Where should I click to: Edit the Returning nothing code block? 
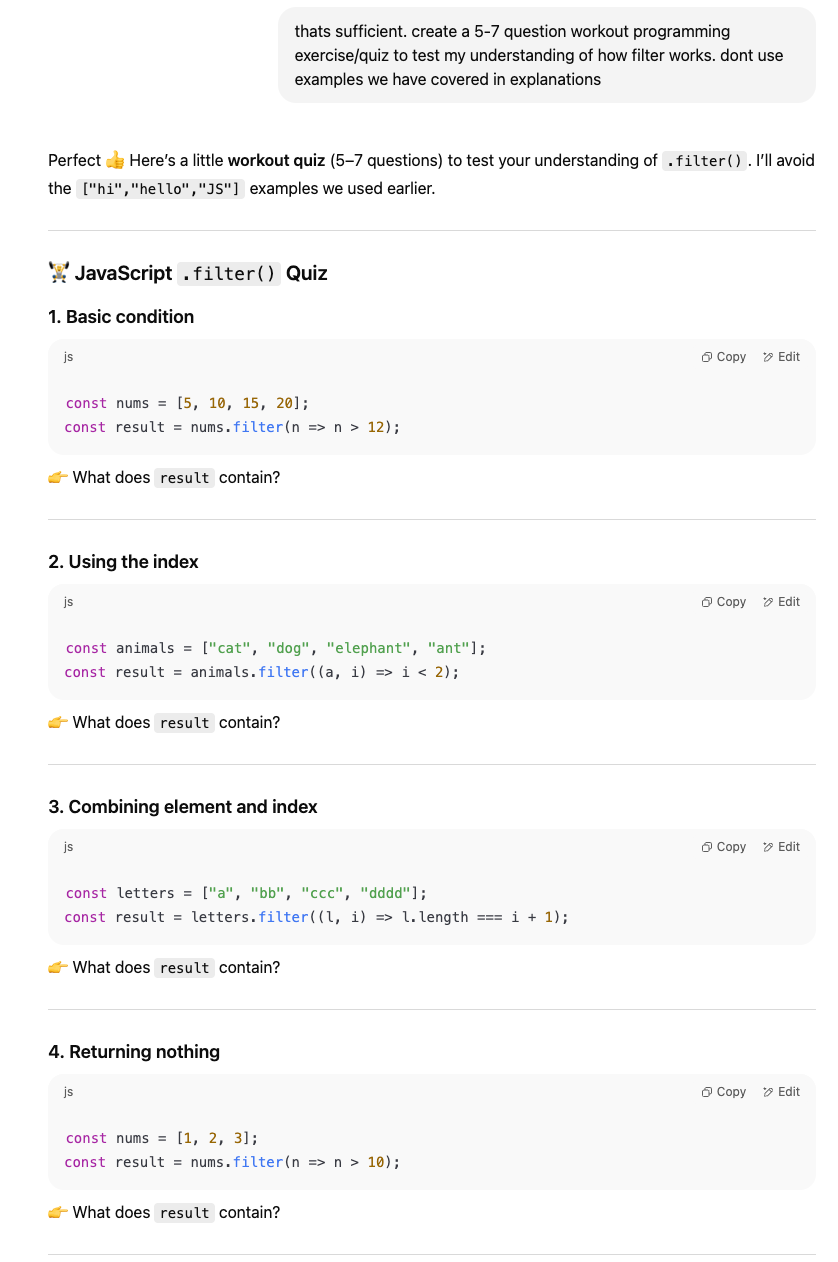coord(781,1092)
